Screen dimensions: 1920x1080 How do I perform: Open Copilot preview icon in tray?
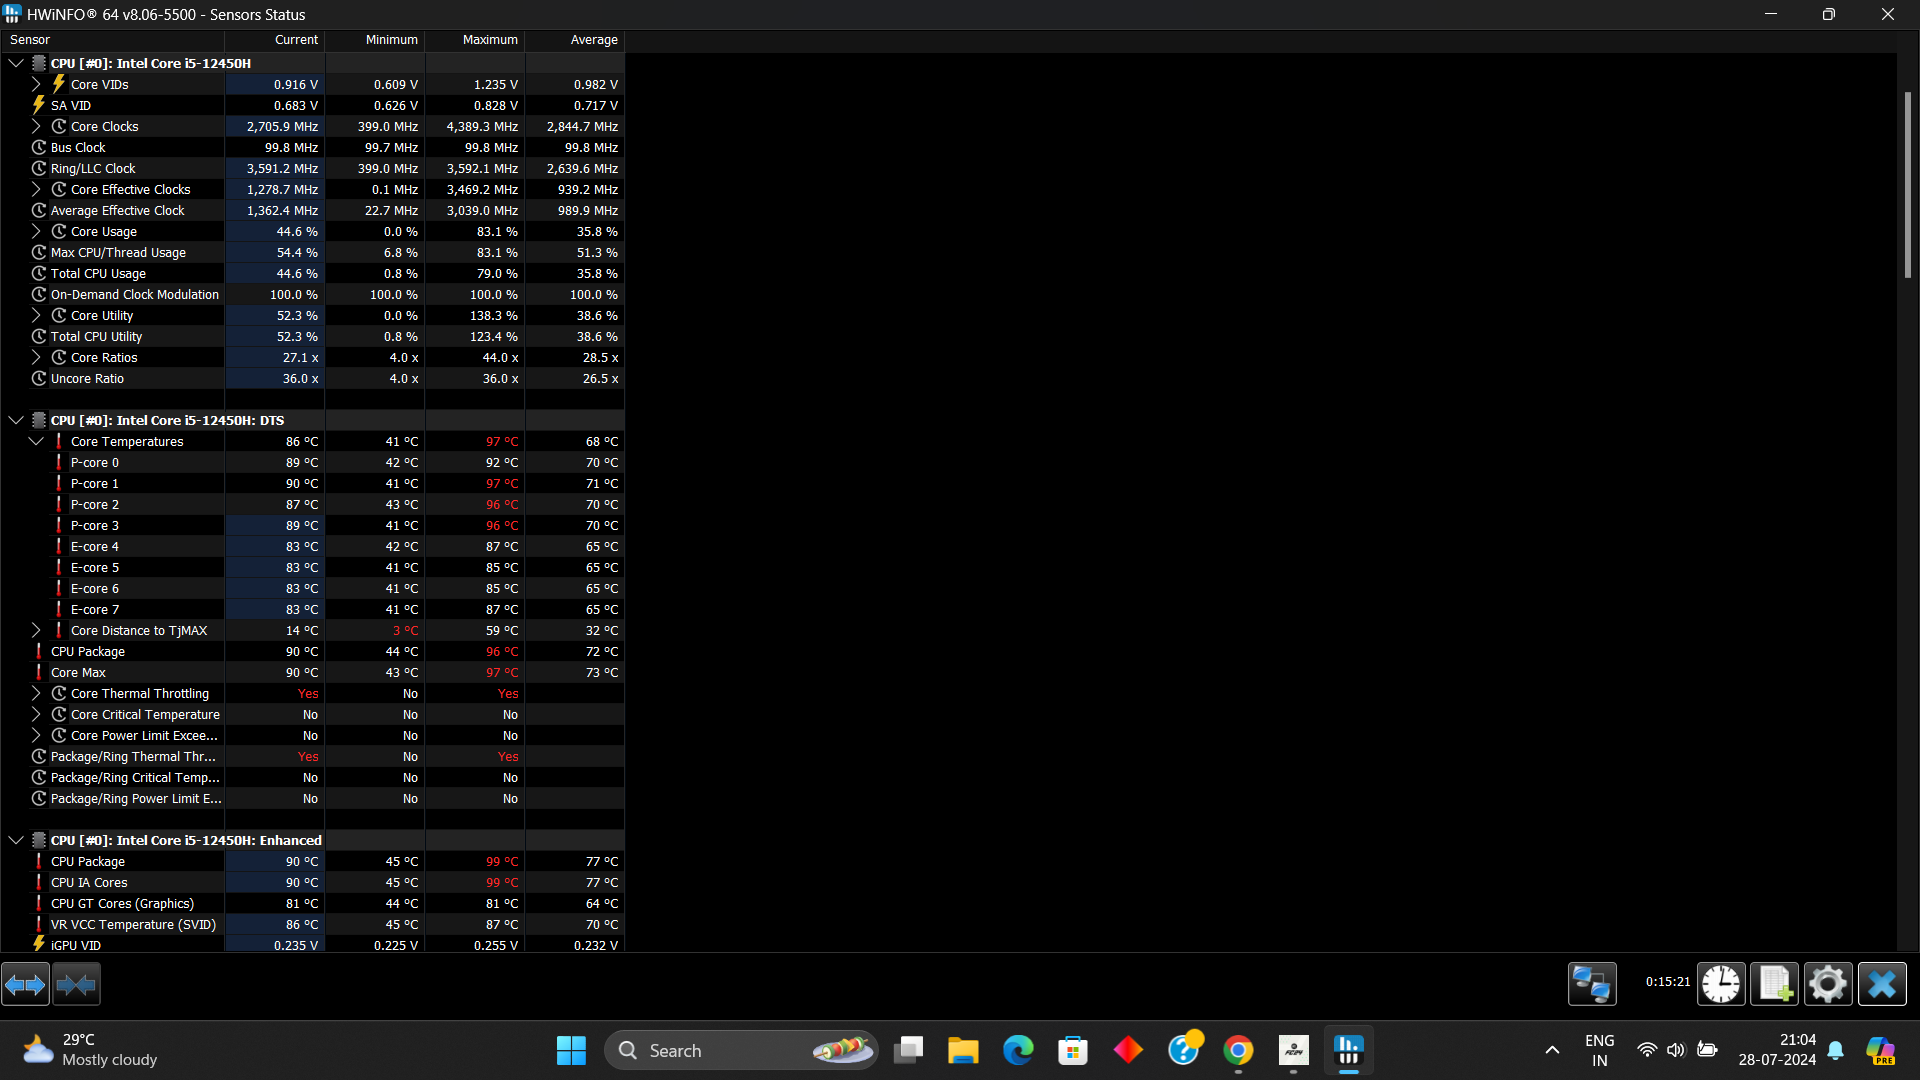click(x=1880, y=1051)
